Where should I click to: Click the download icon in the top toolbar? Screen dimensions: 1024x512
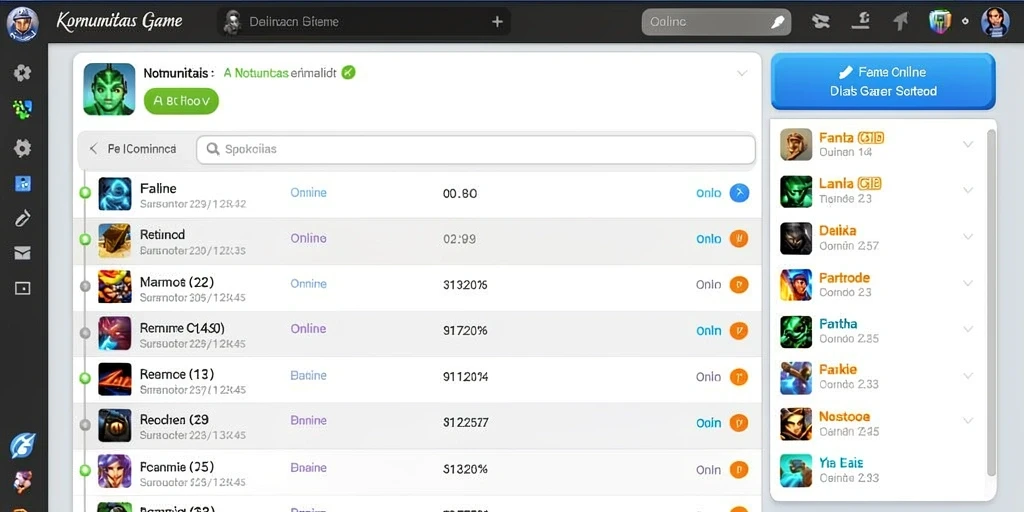pyautogui.click(x=860, y=21)
